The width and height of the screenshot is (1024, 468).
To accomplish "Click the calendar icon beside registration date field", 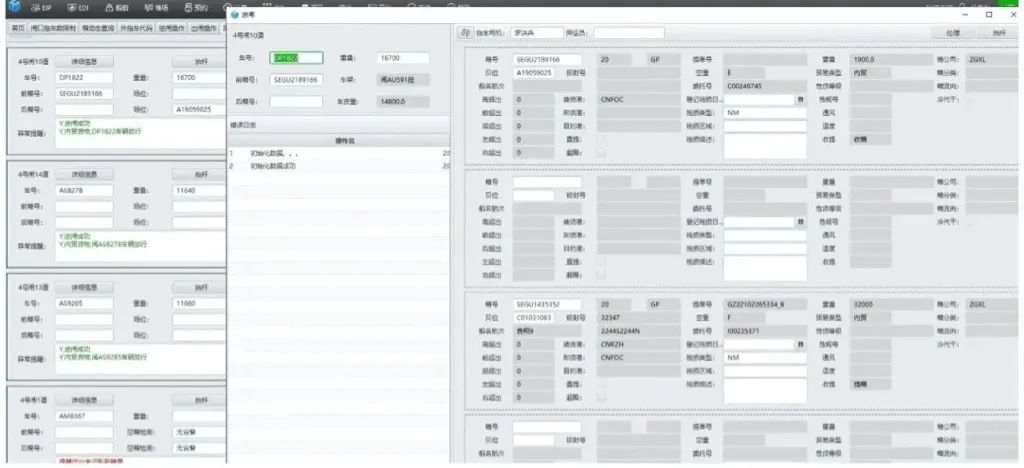I will [x=800, y=99].
